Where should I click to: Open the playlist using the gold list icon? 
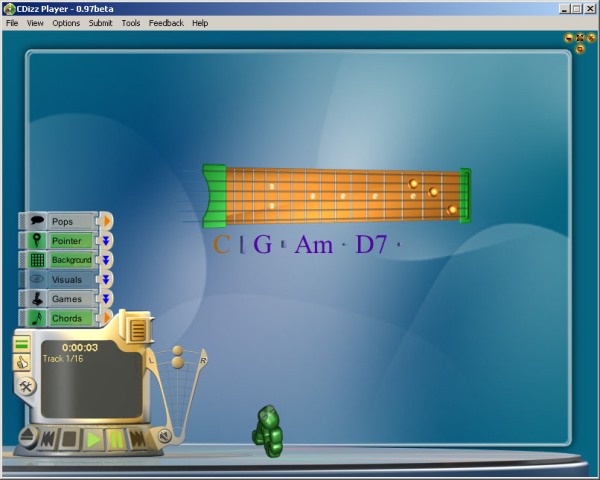pyautogui.click(x=138, y=330)
